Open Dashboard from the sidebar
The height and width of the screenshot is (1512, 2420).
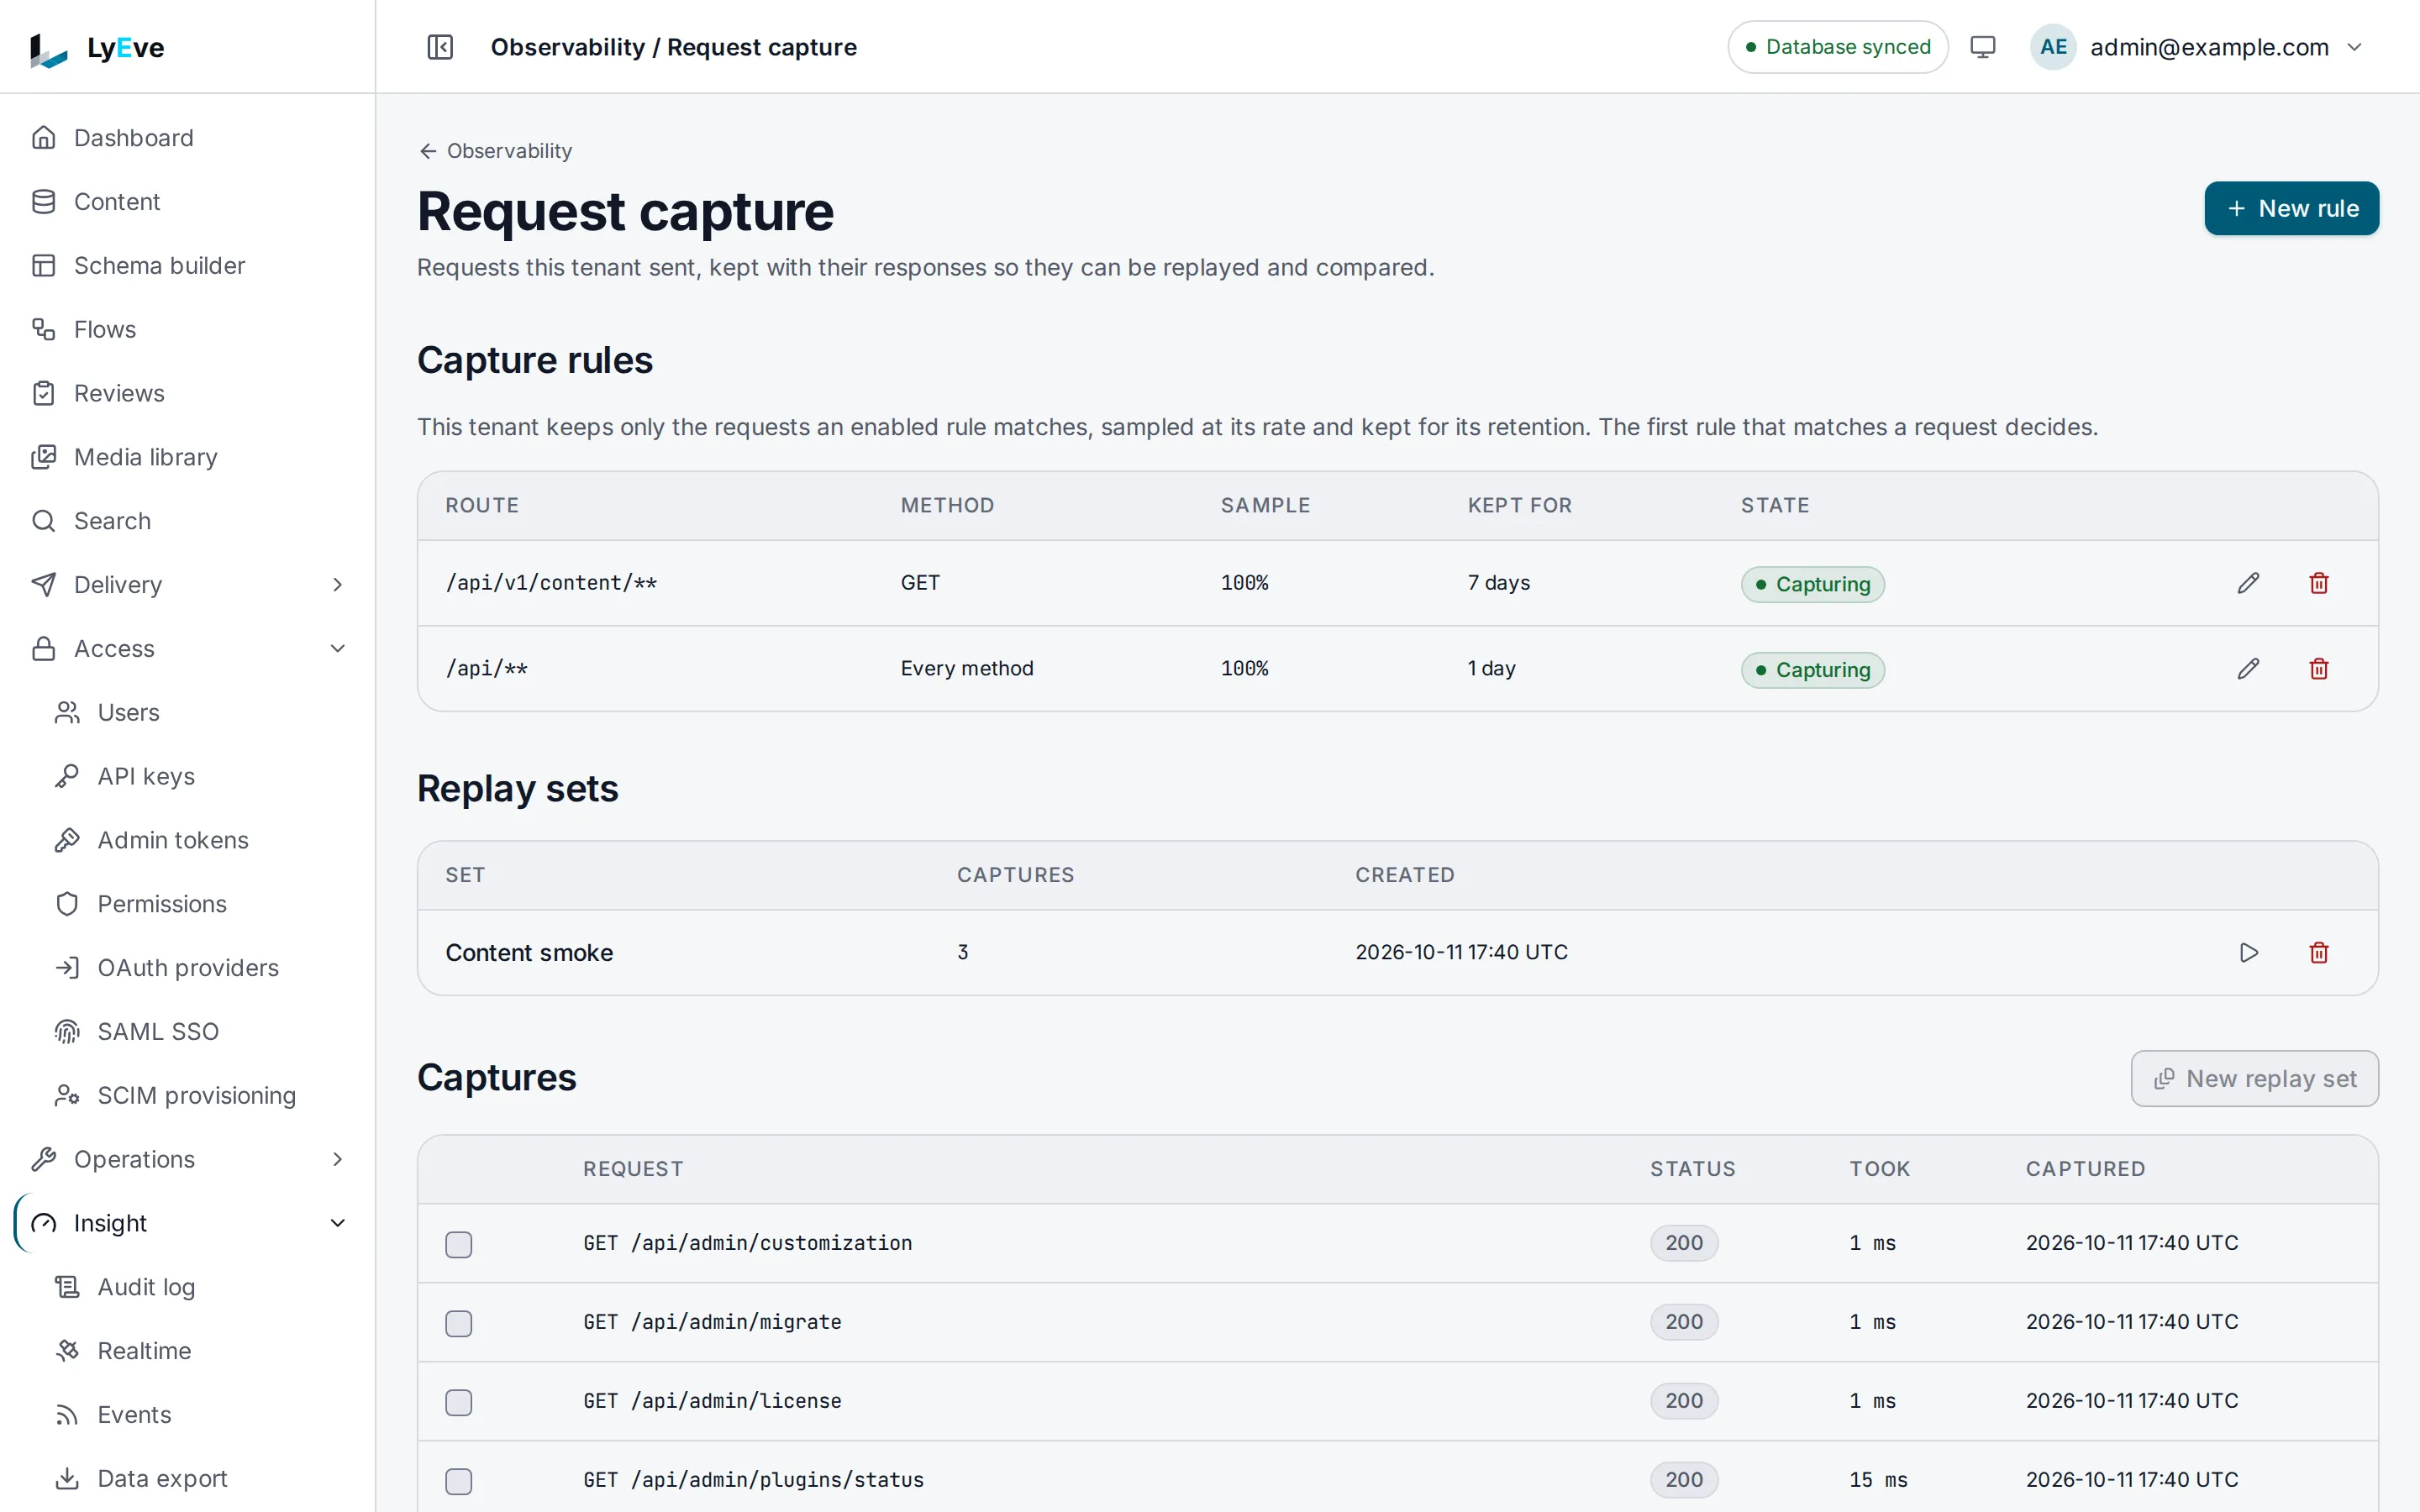click(187, 138)
